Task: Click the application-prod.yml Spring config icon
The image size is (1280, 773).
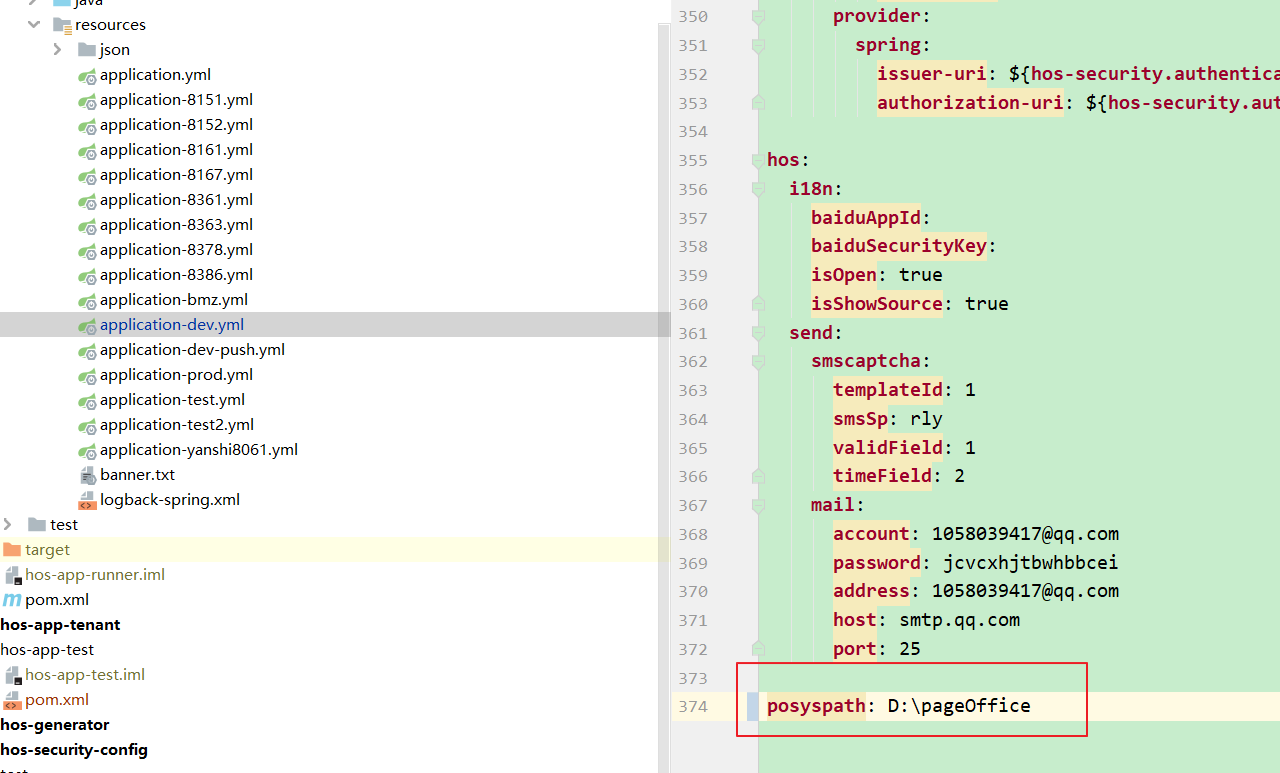Action: (x=87, y=375)
